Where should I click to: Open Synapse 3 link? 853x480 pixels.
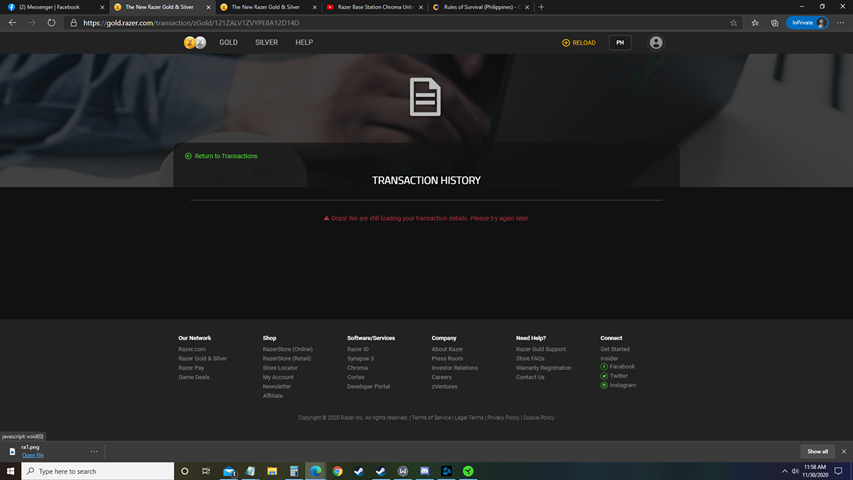click(360, 359)
